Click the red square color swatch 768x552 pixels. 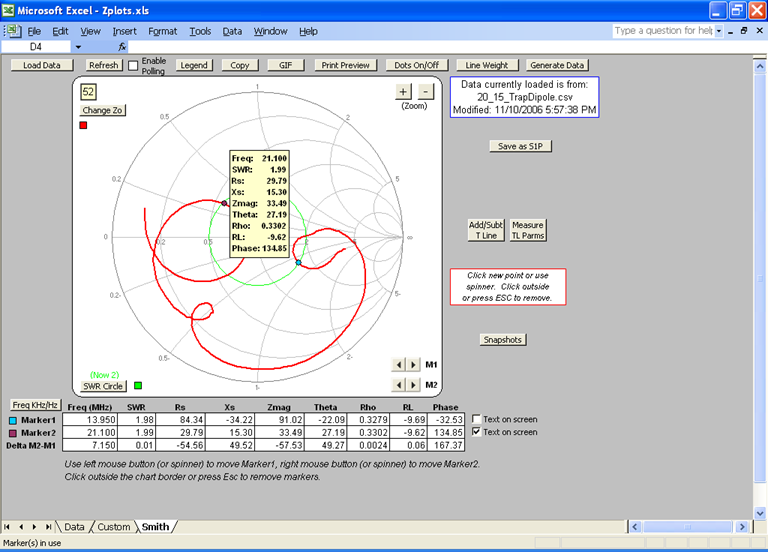(x=84, y=125)
